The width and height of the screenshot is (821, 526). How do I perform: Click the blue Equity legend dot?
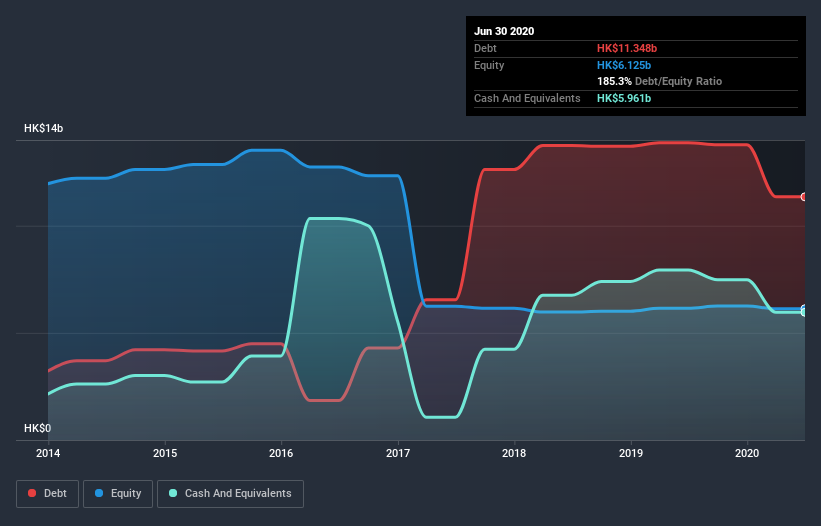[x=99, y=493]
